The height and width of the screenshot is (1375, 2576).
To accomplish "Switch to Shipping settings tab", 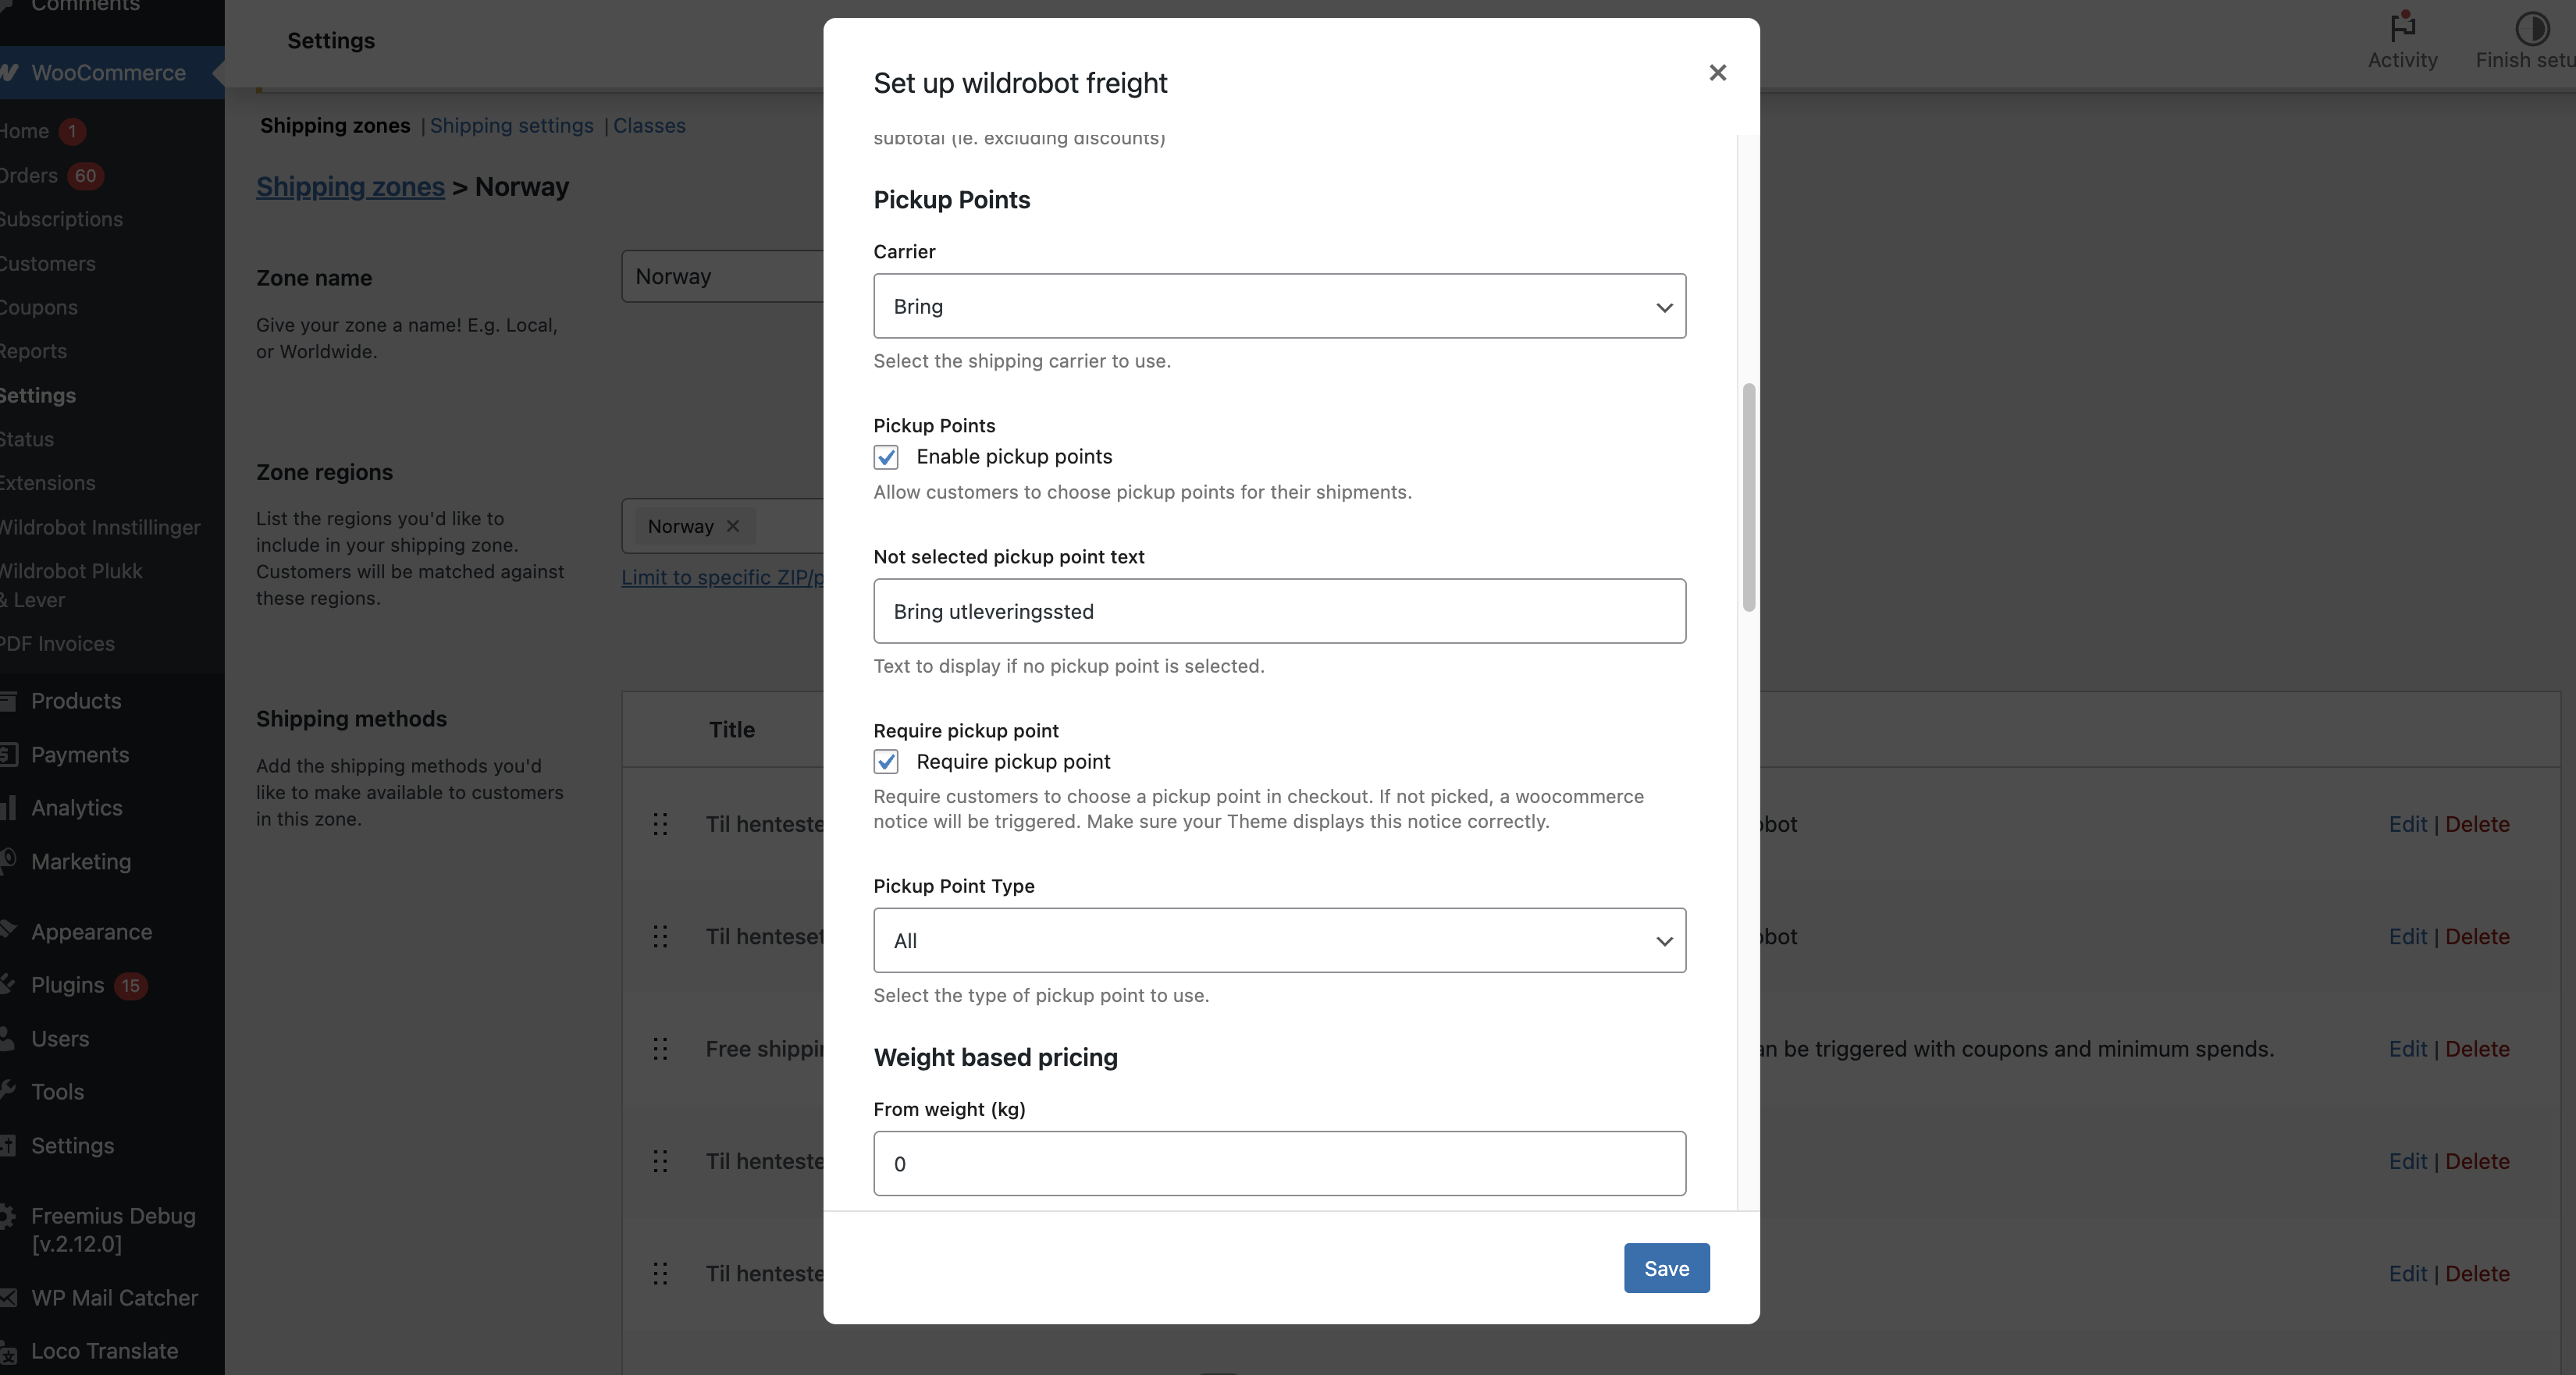I will (x=511, y=126).
